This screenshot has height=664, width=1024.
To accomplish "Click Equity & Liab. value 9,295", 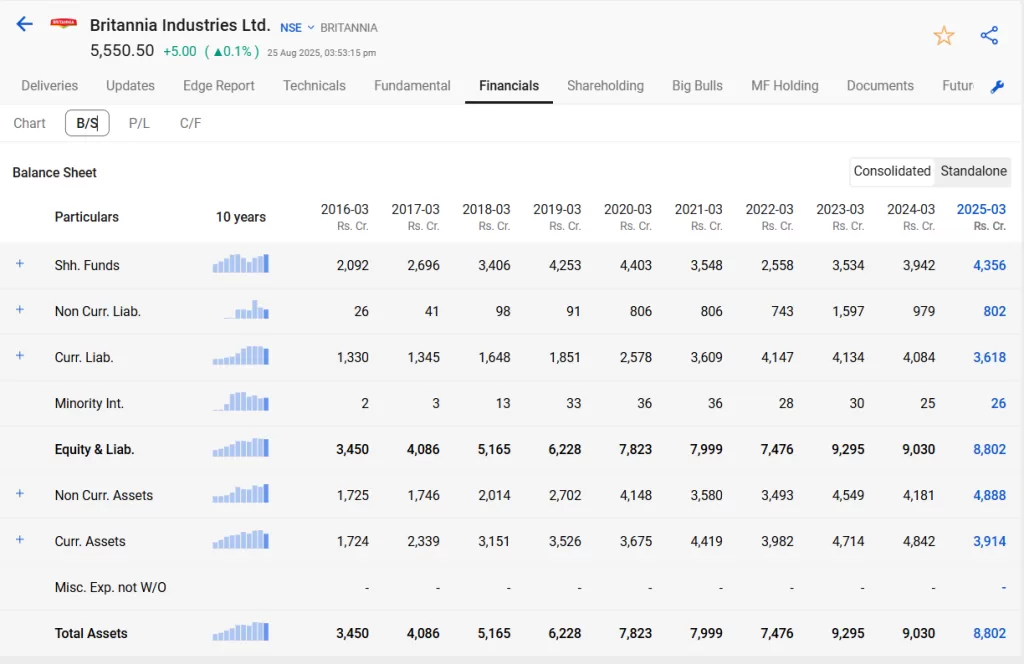I will [848, 449].
